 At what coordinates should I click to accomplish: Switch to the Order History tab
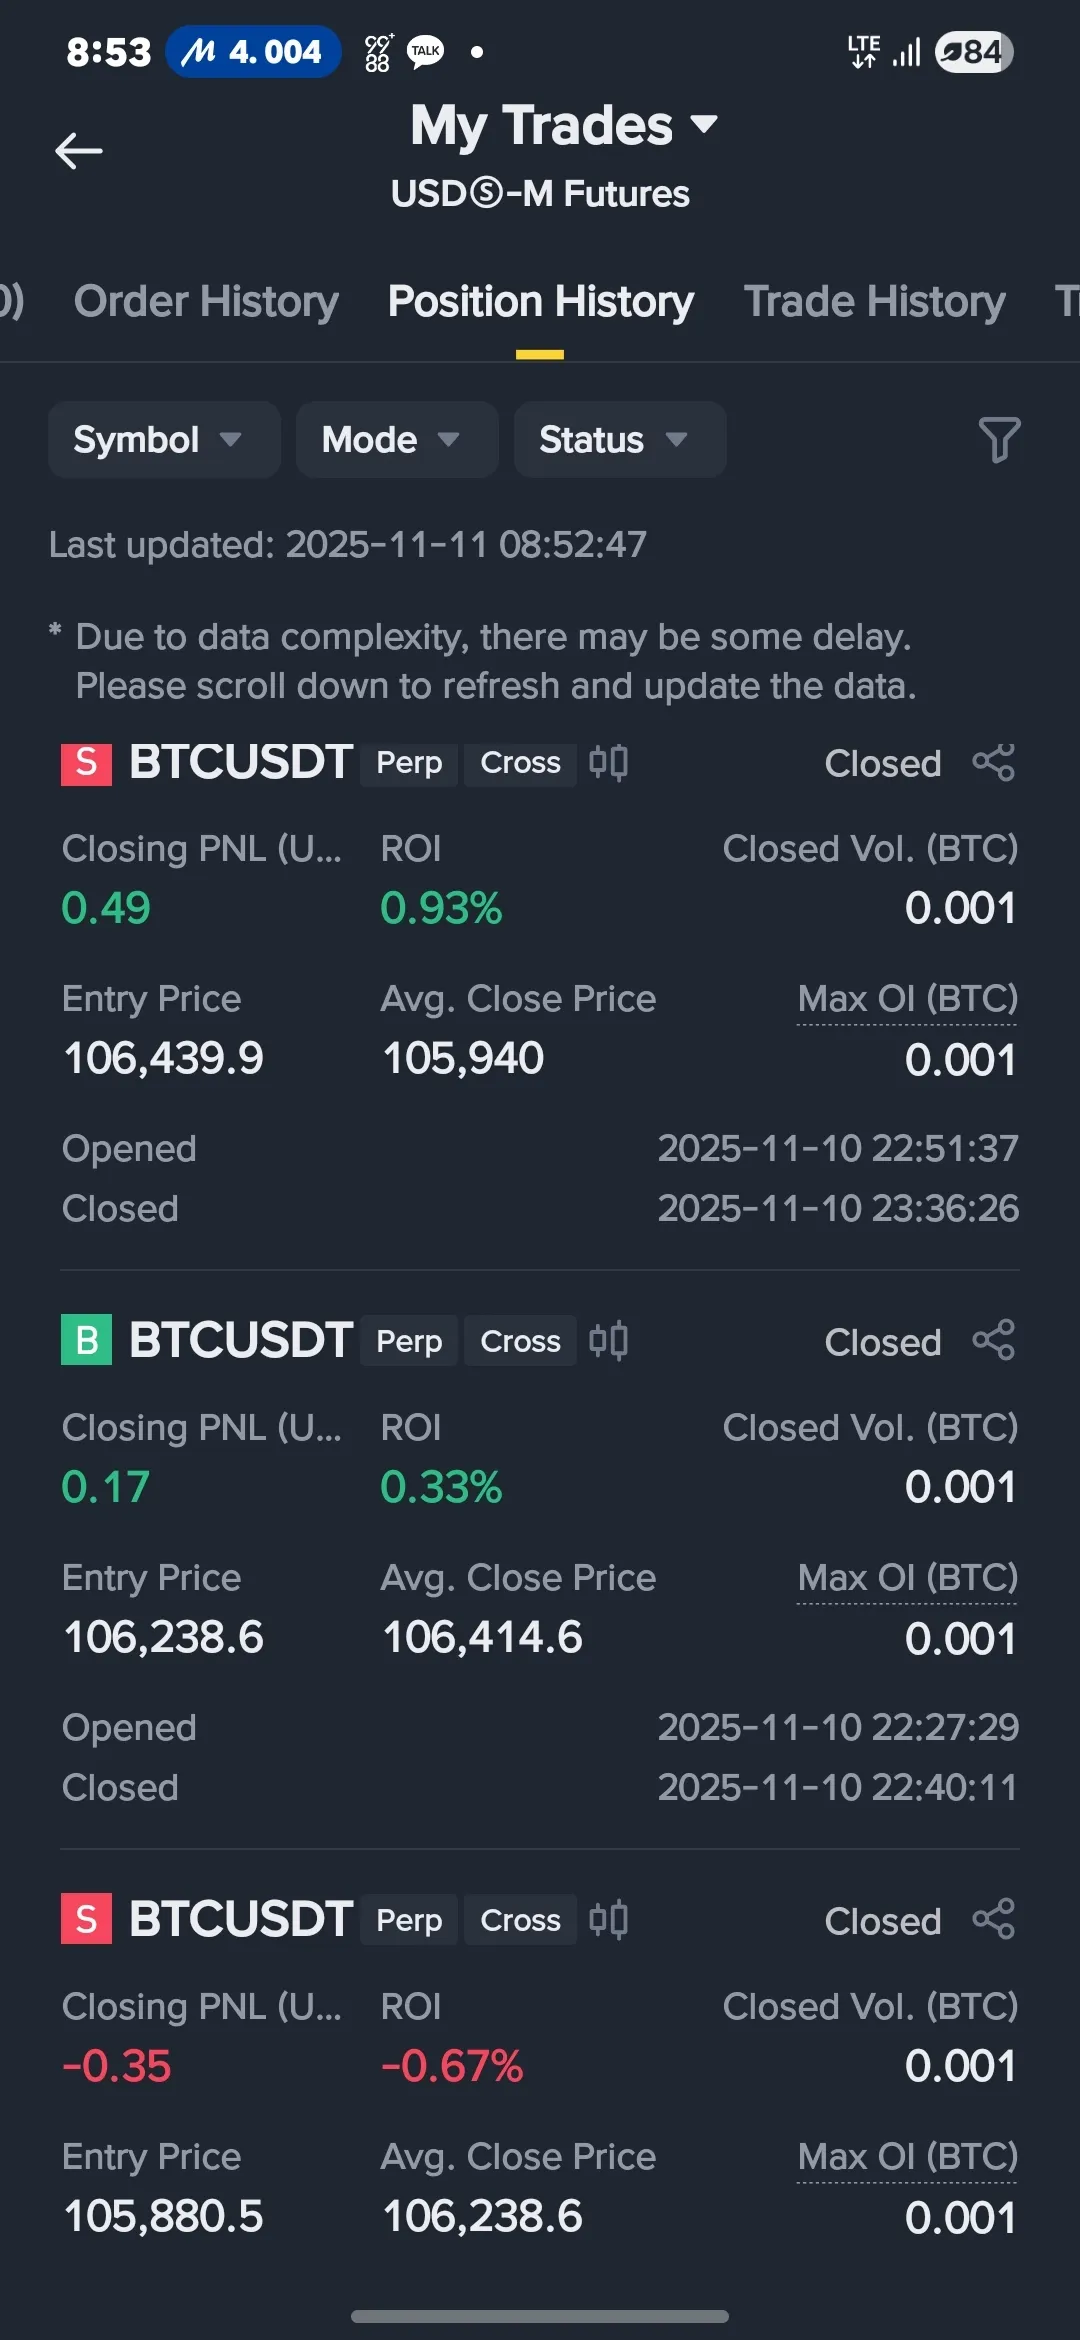(x=206, y=302)
